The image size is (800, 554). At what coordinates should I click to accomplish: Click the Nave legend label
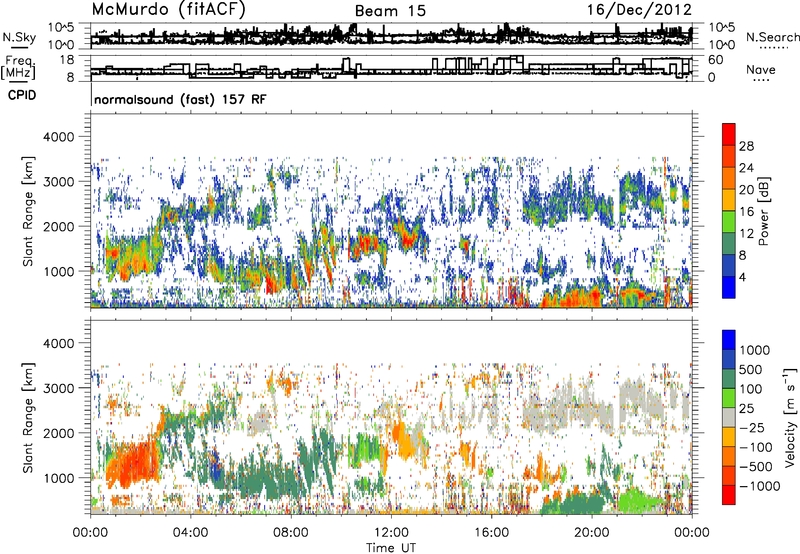tap(760, 70)
